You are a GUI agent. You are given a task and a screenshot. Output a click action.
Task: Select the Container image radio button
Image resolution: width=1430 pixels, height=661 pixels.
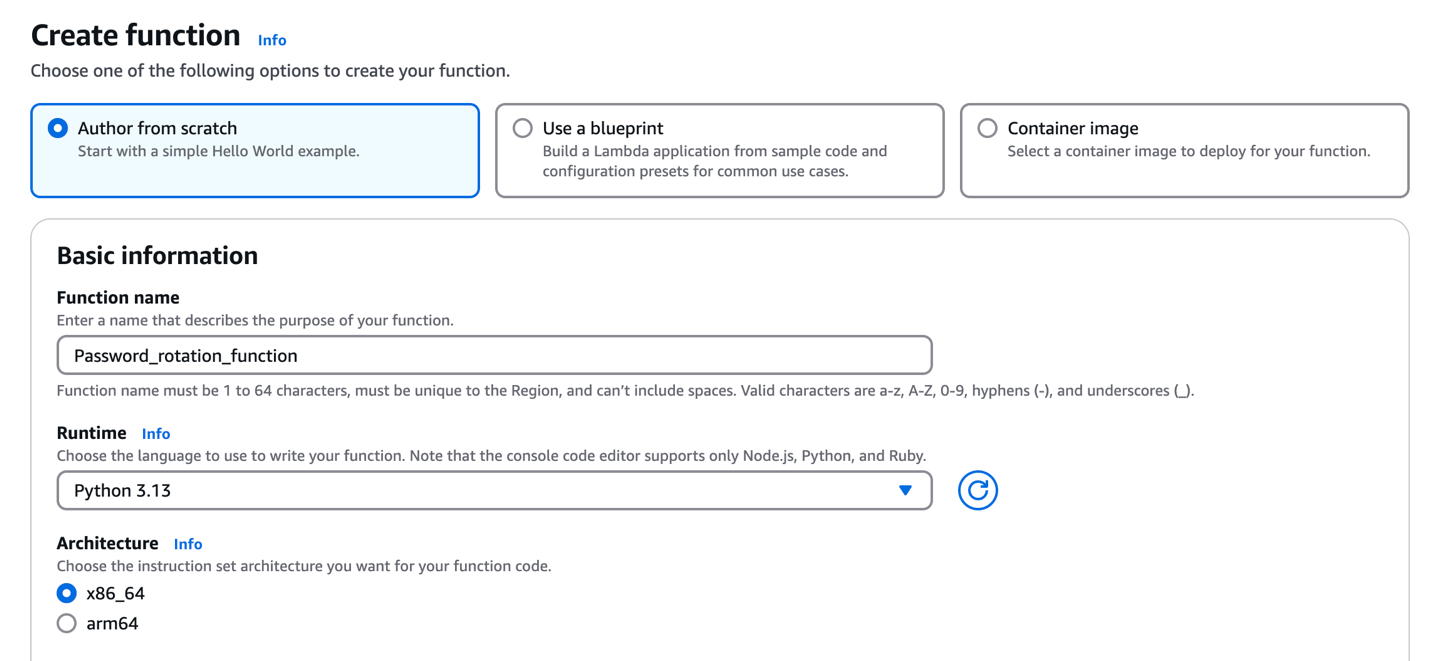click(987, 128)
